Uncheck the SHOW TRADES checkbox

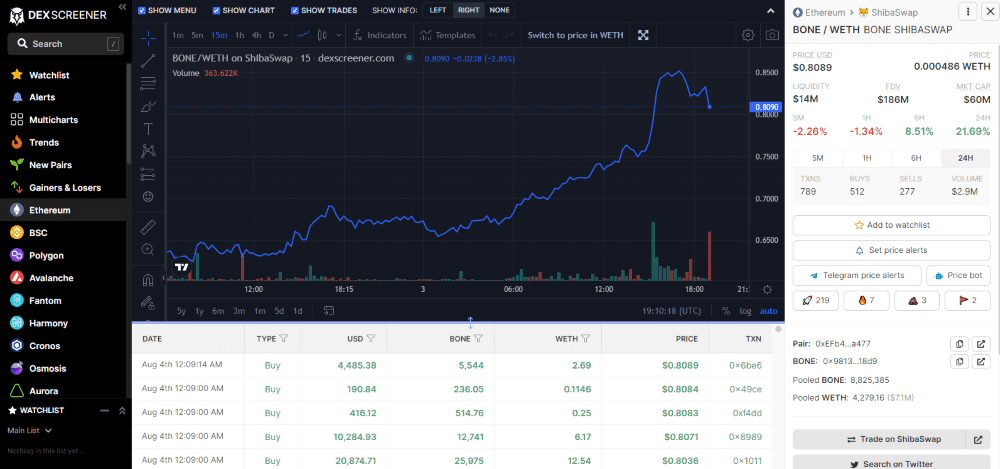(295, 10)
